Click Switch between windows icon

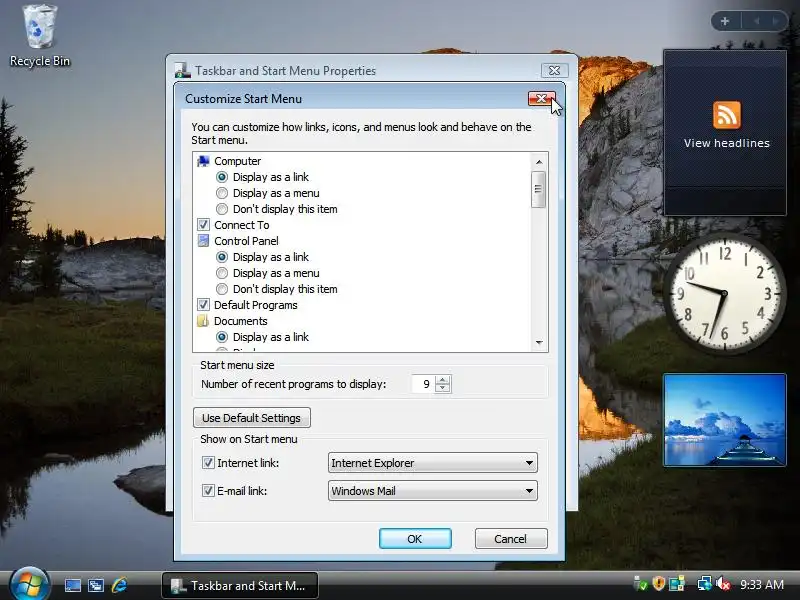pyautogui.click(x=96, y=585)
